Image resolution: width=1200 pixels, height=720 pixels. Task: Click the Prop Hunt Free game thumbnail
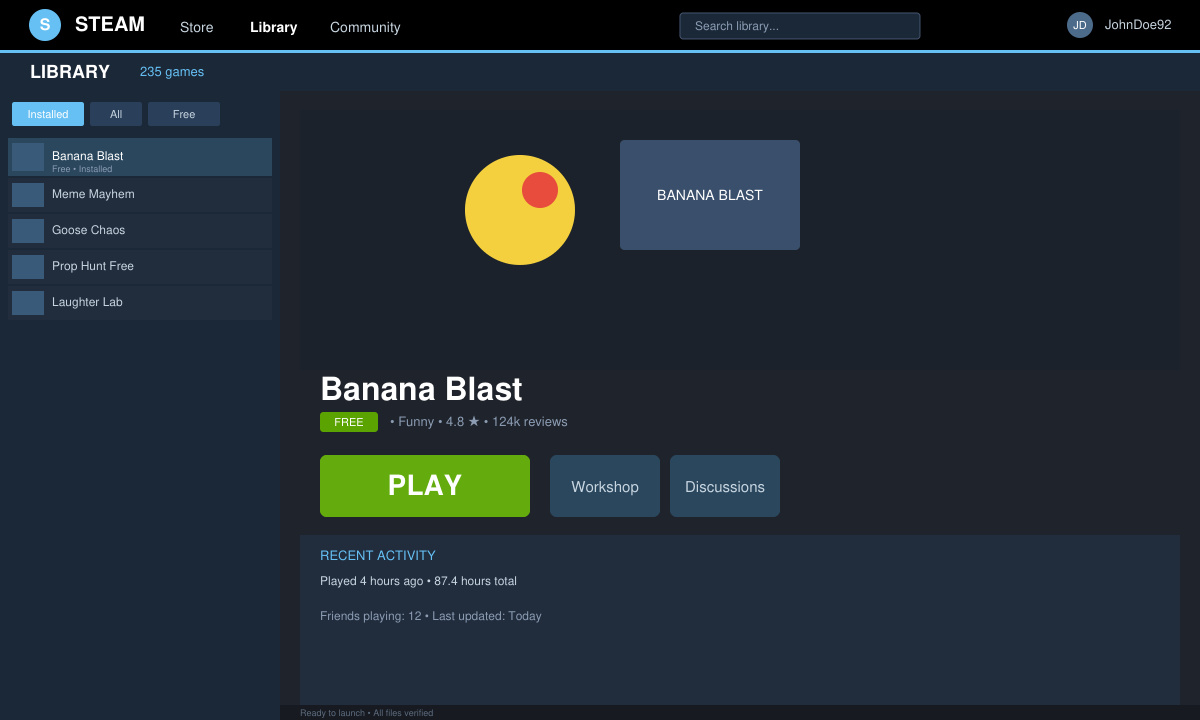pos(28,267)
